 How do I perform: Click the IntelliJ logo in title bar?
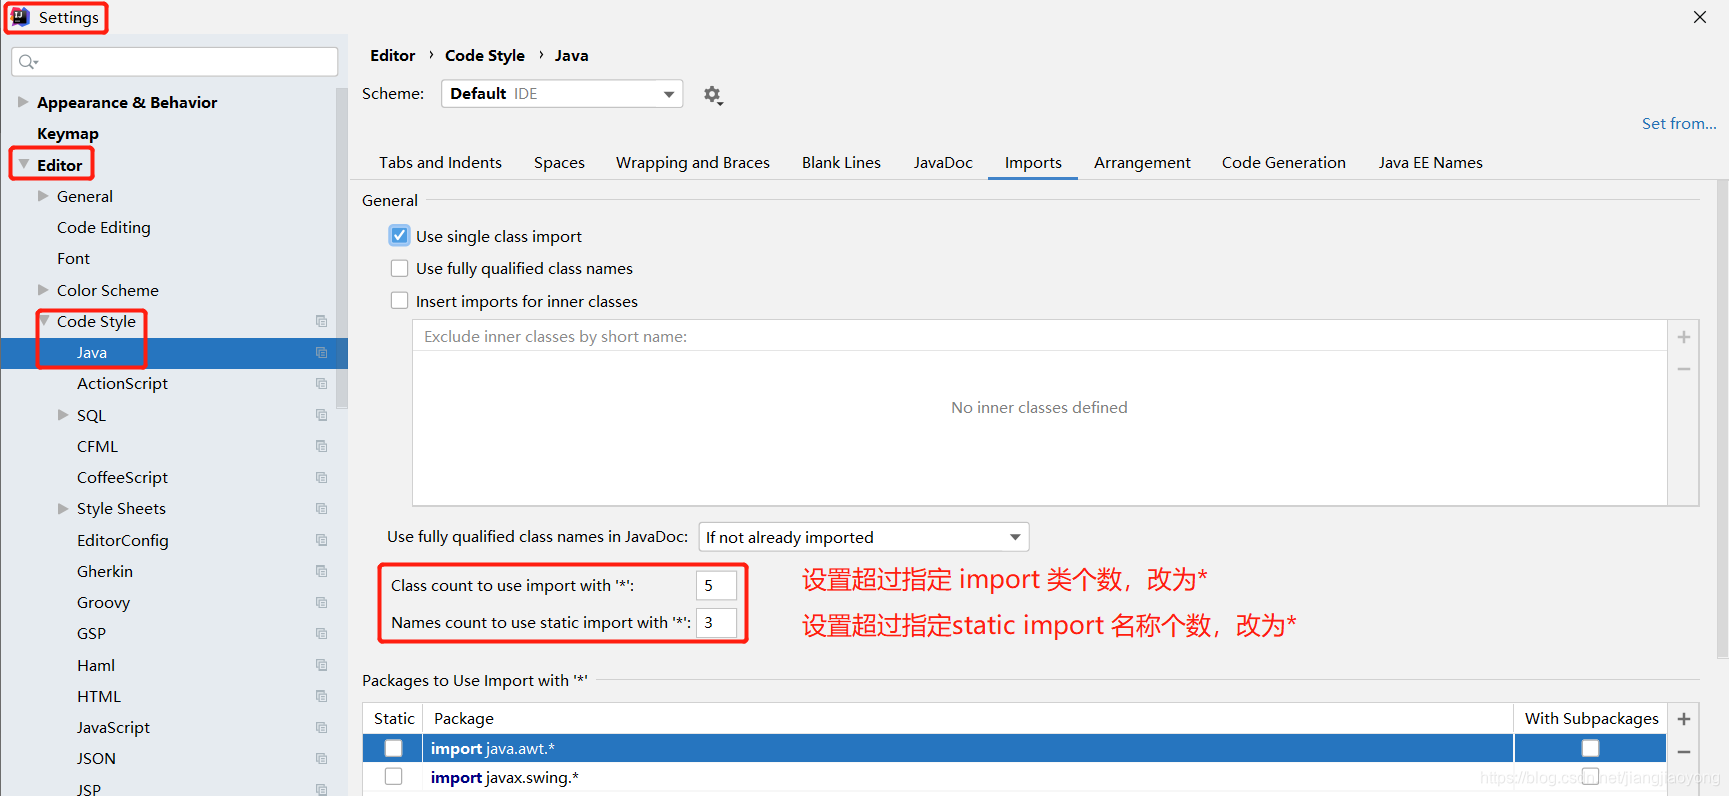pos(20,17)
